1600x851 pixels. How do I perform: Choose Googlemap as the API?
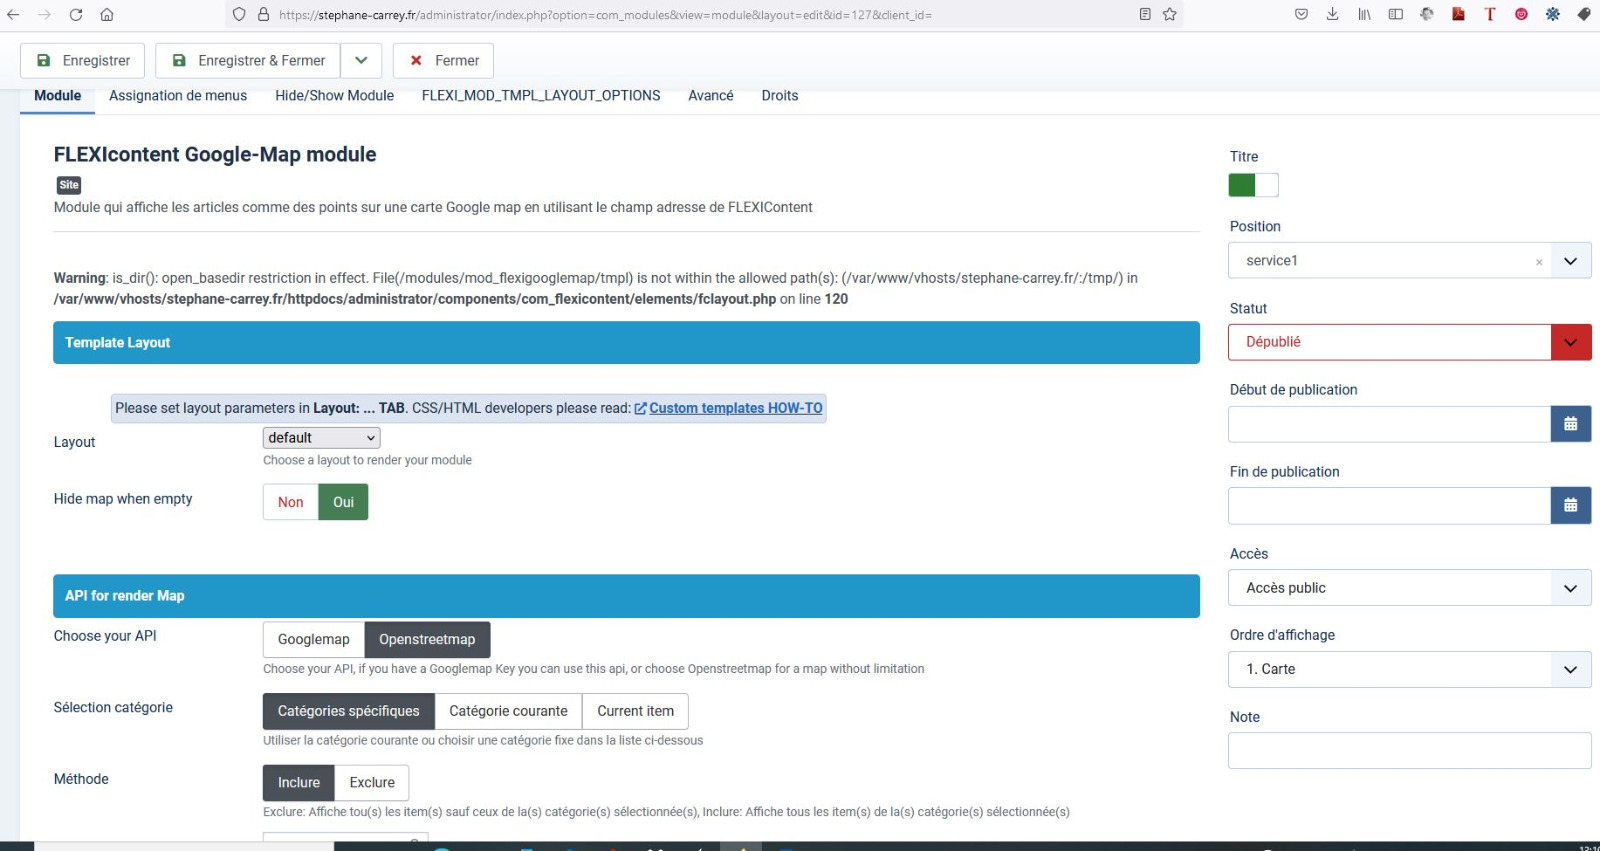pyautogui.click(x=314, y=640)
